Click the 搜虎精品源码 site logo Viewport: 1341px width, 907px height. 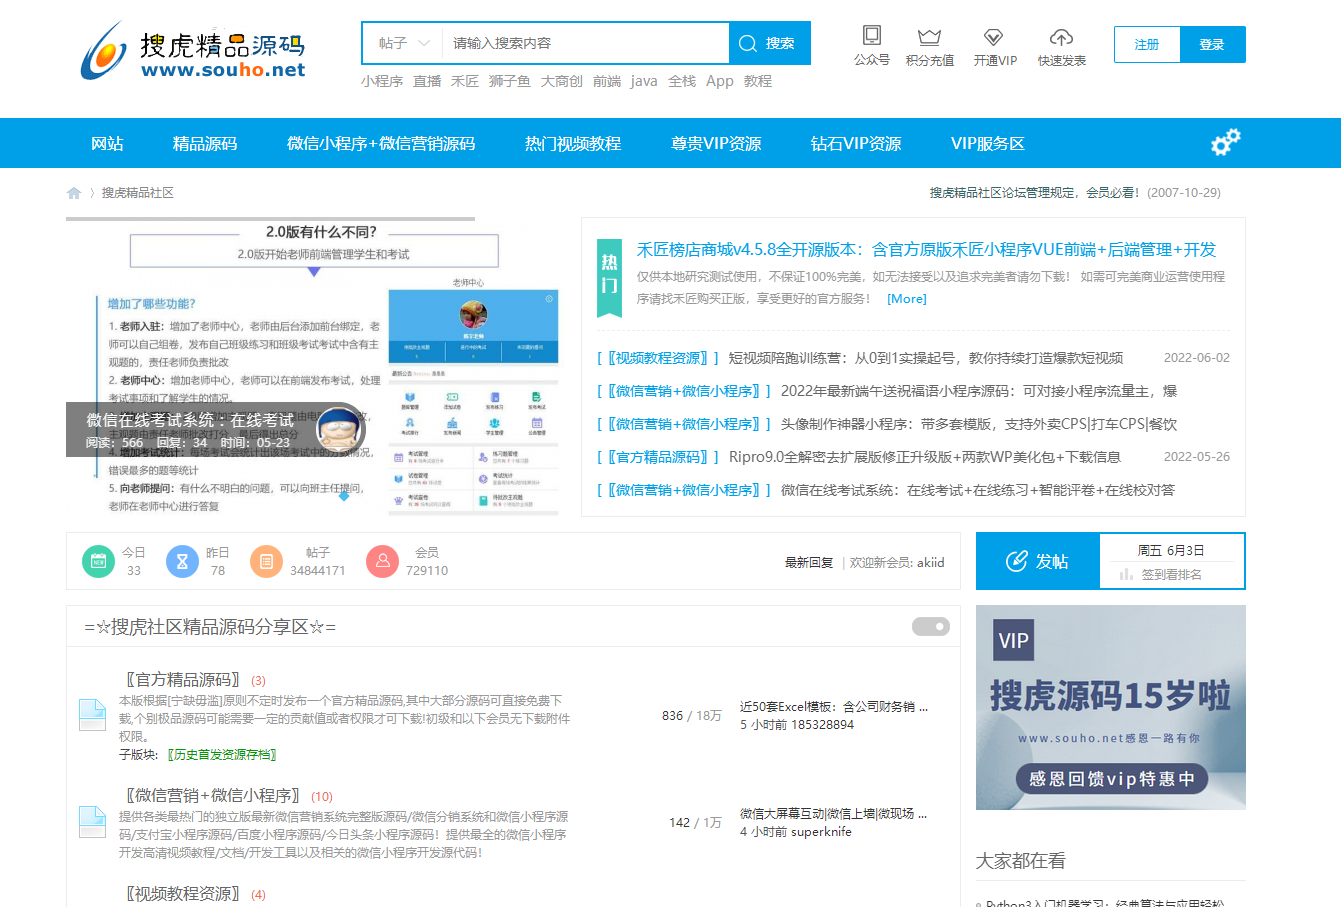pos(193,50)
